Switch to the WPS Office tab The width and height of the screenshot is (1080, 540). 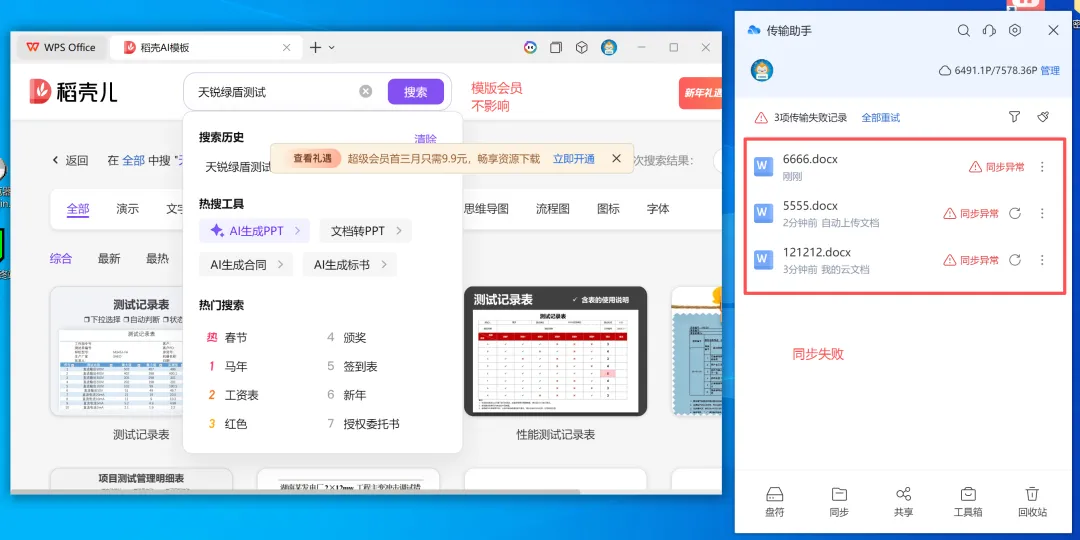click(61, 48)
